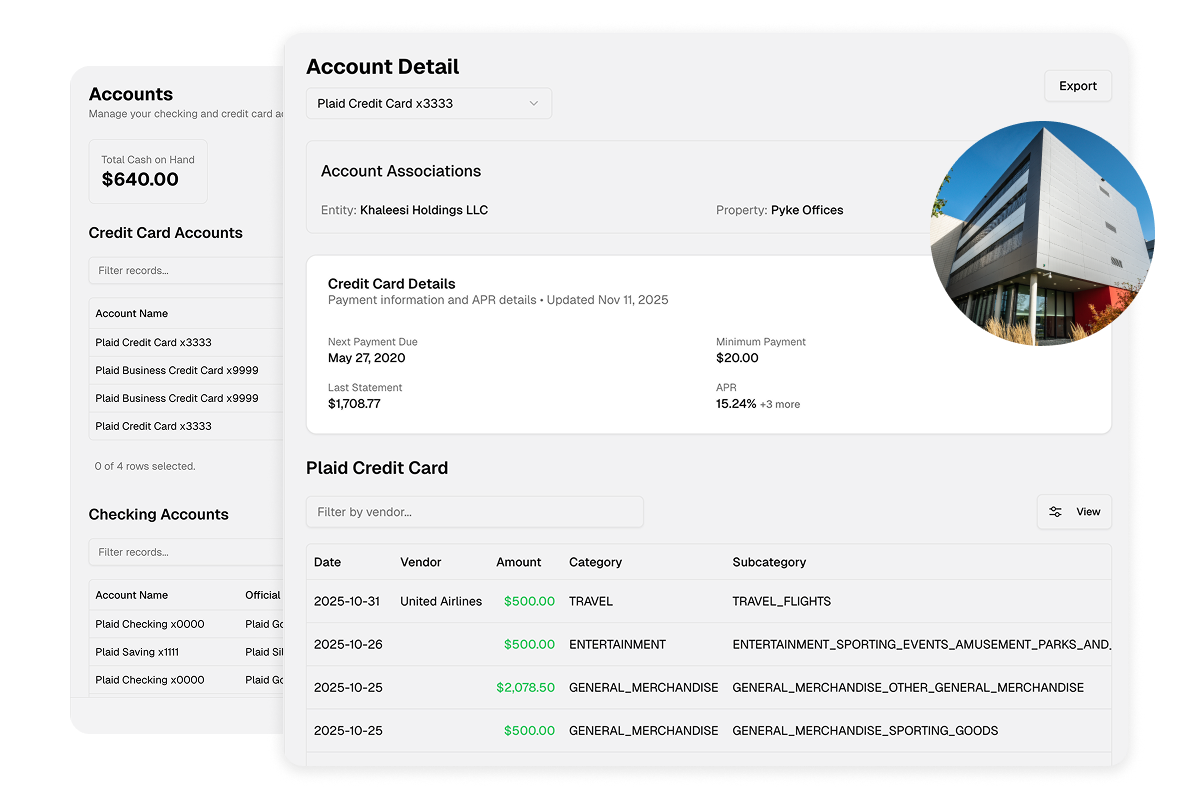Click the 15.24% APR value

click(x=736, y=404)
